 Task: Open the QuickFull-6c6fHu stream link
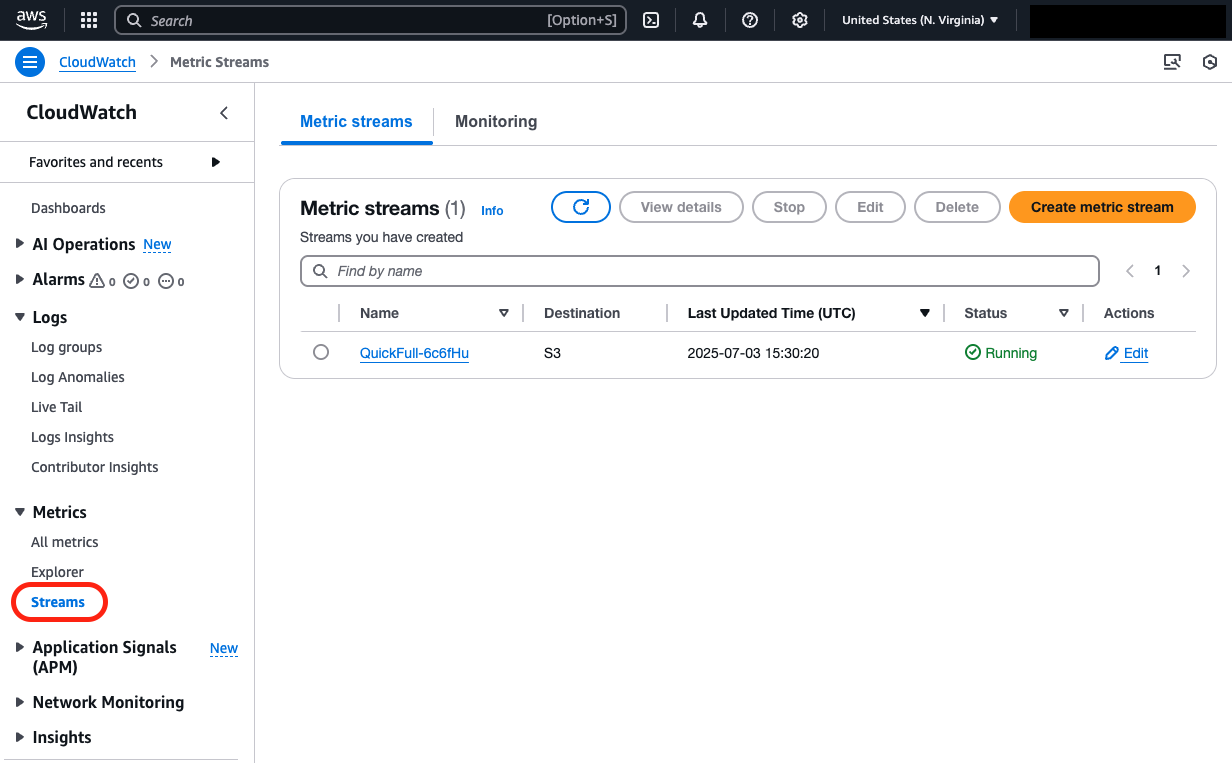pyautogui.click(x=414, y=353)
